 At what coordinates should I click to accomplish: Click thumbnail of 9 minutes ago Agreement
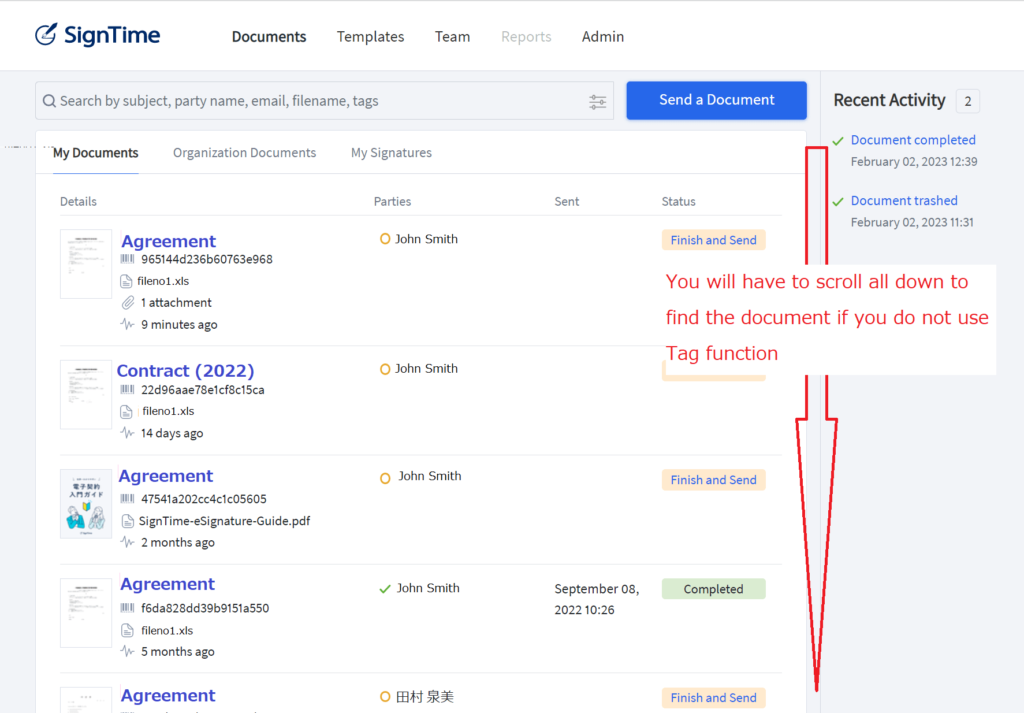pyautogui.click(x=86, y=264)
